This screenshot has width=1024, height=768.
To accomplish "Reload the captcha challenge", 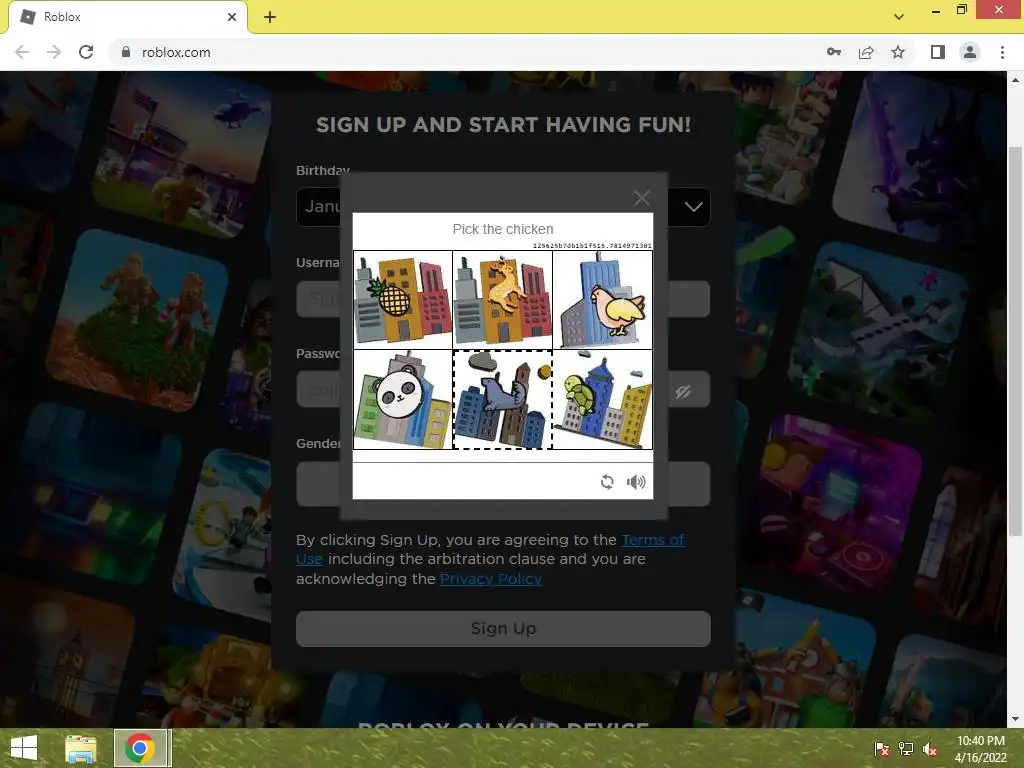I will click(607, 482).
